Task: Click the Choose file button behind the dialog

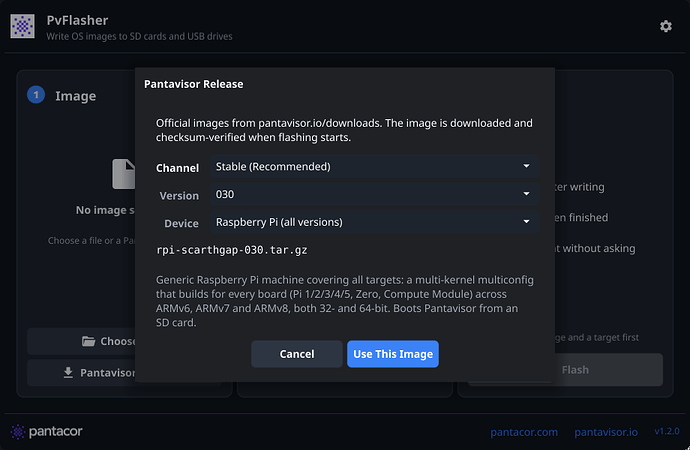Action: click(x=81, y=341)
